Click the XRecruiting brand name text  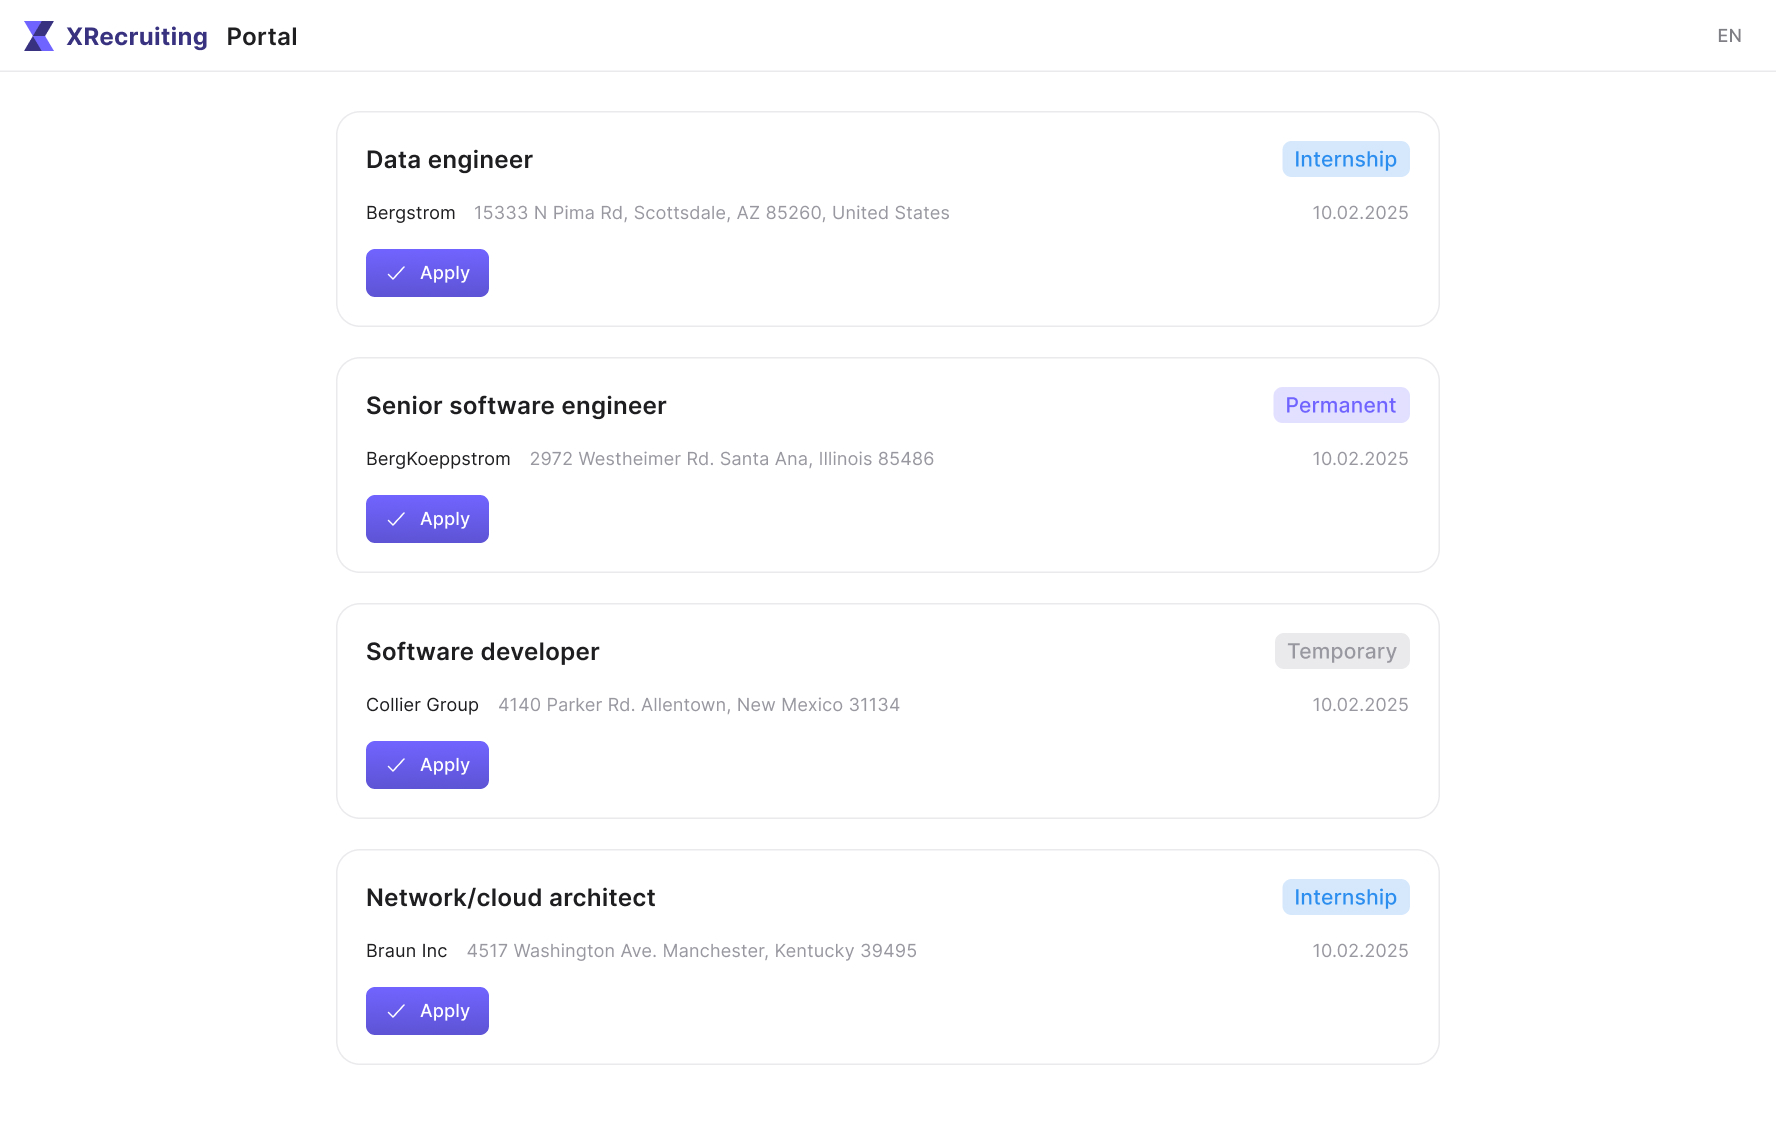pyautogui.click(x=137, y=36)
